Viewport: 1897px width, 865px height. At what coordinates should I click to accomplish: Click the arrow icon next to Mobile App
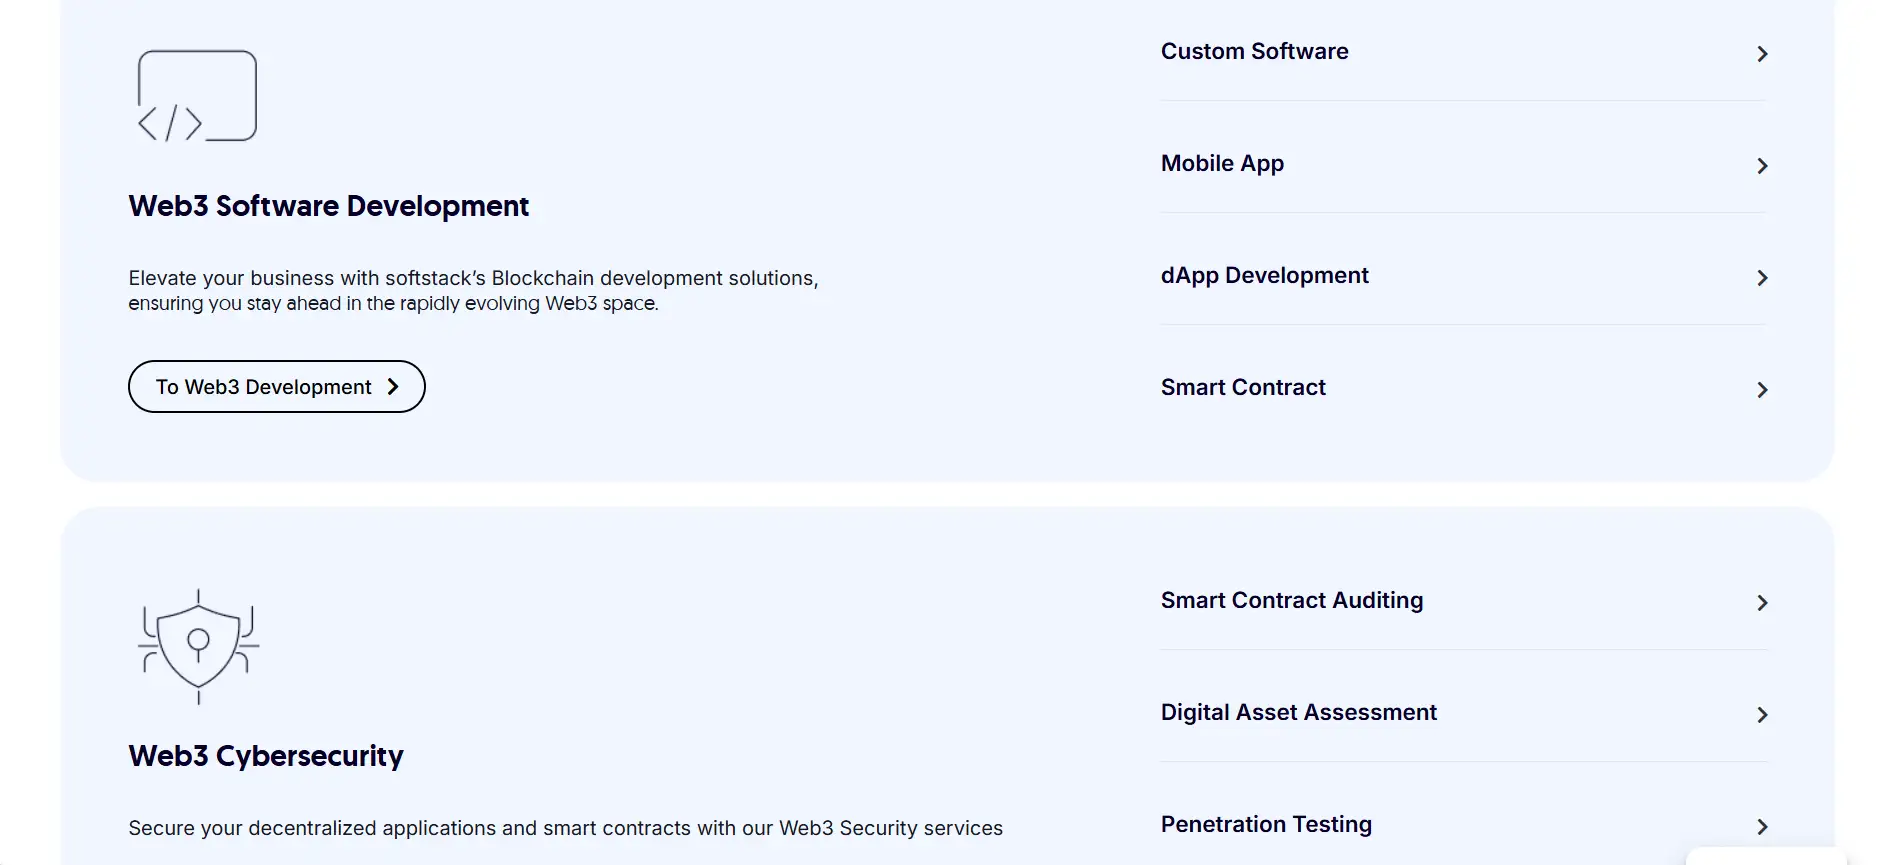coord(1762,166)
